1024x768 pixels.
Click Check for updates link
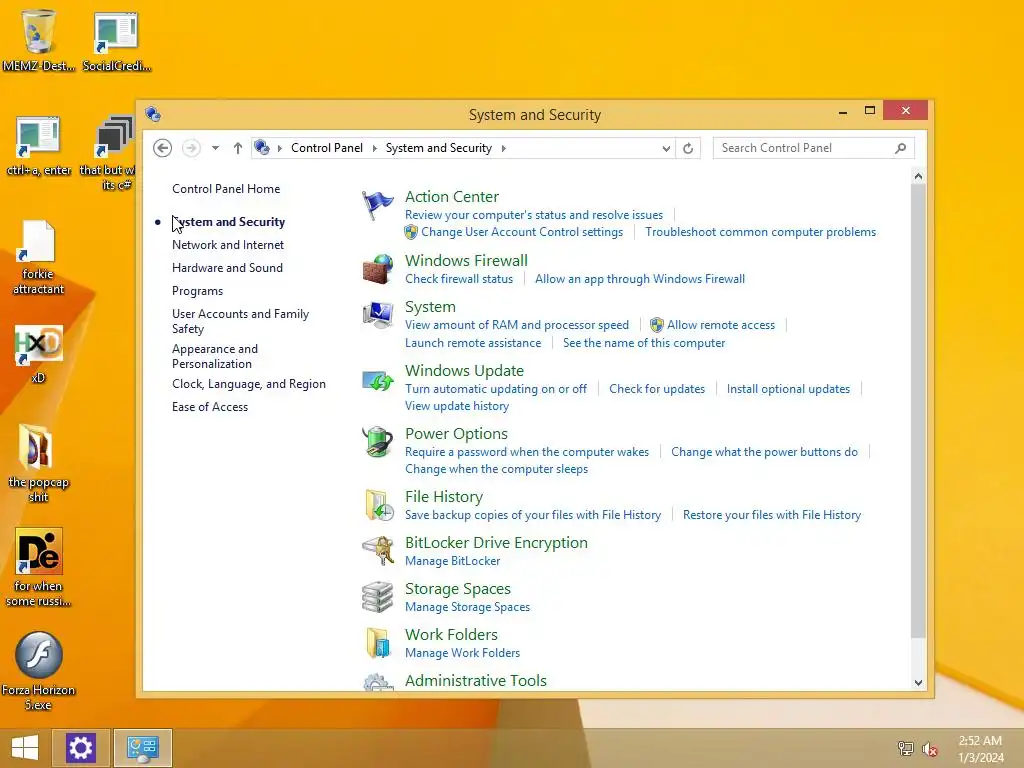657,389
